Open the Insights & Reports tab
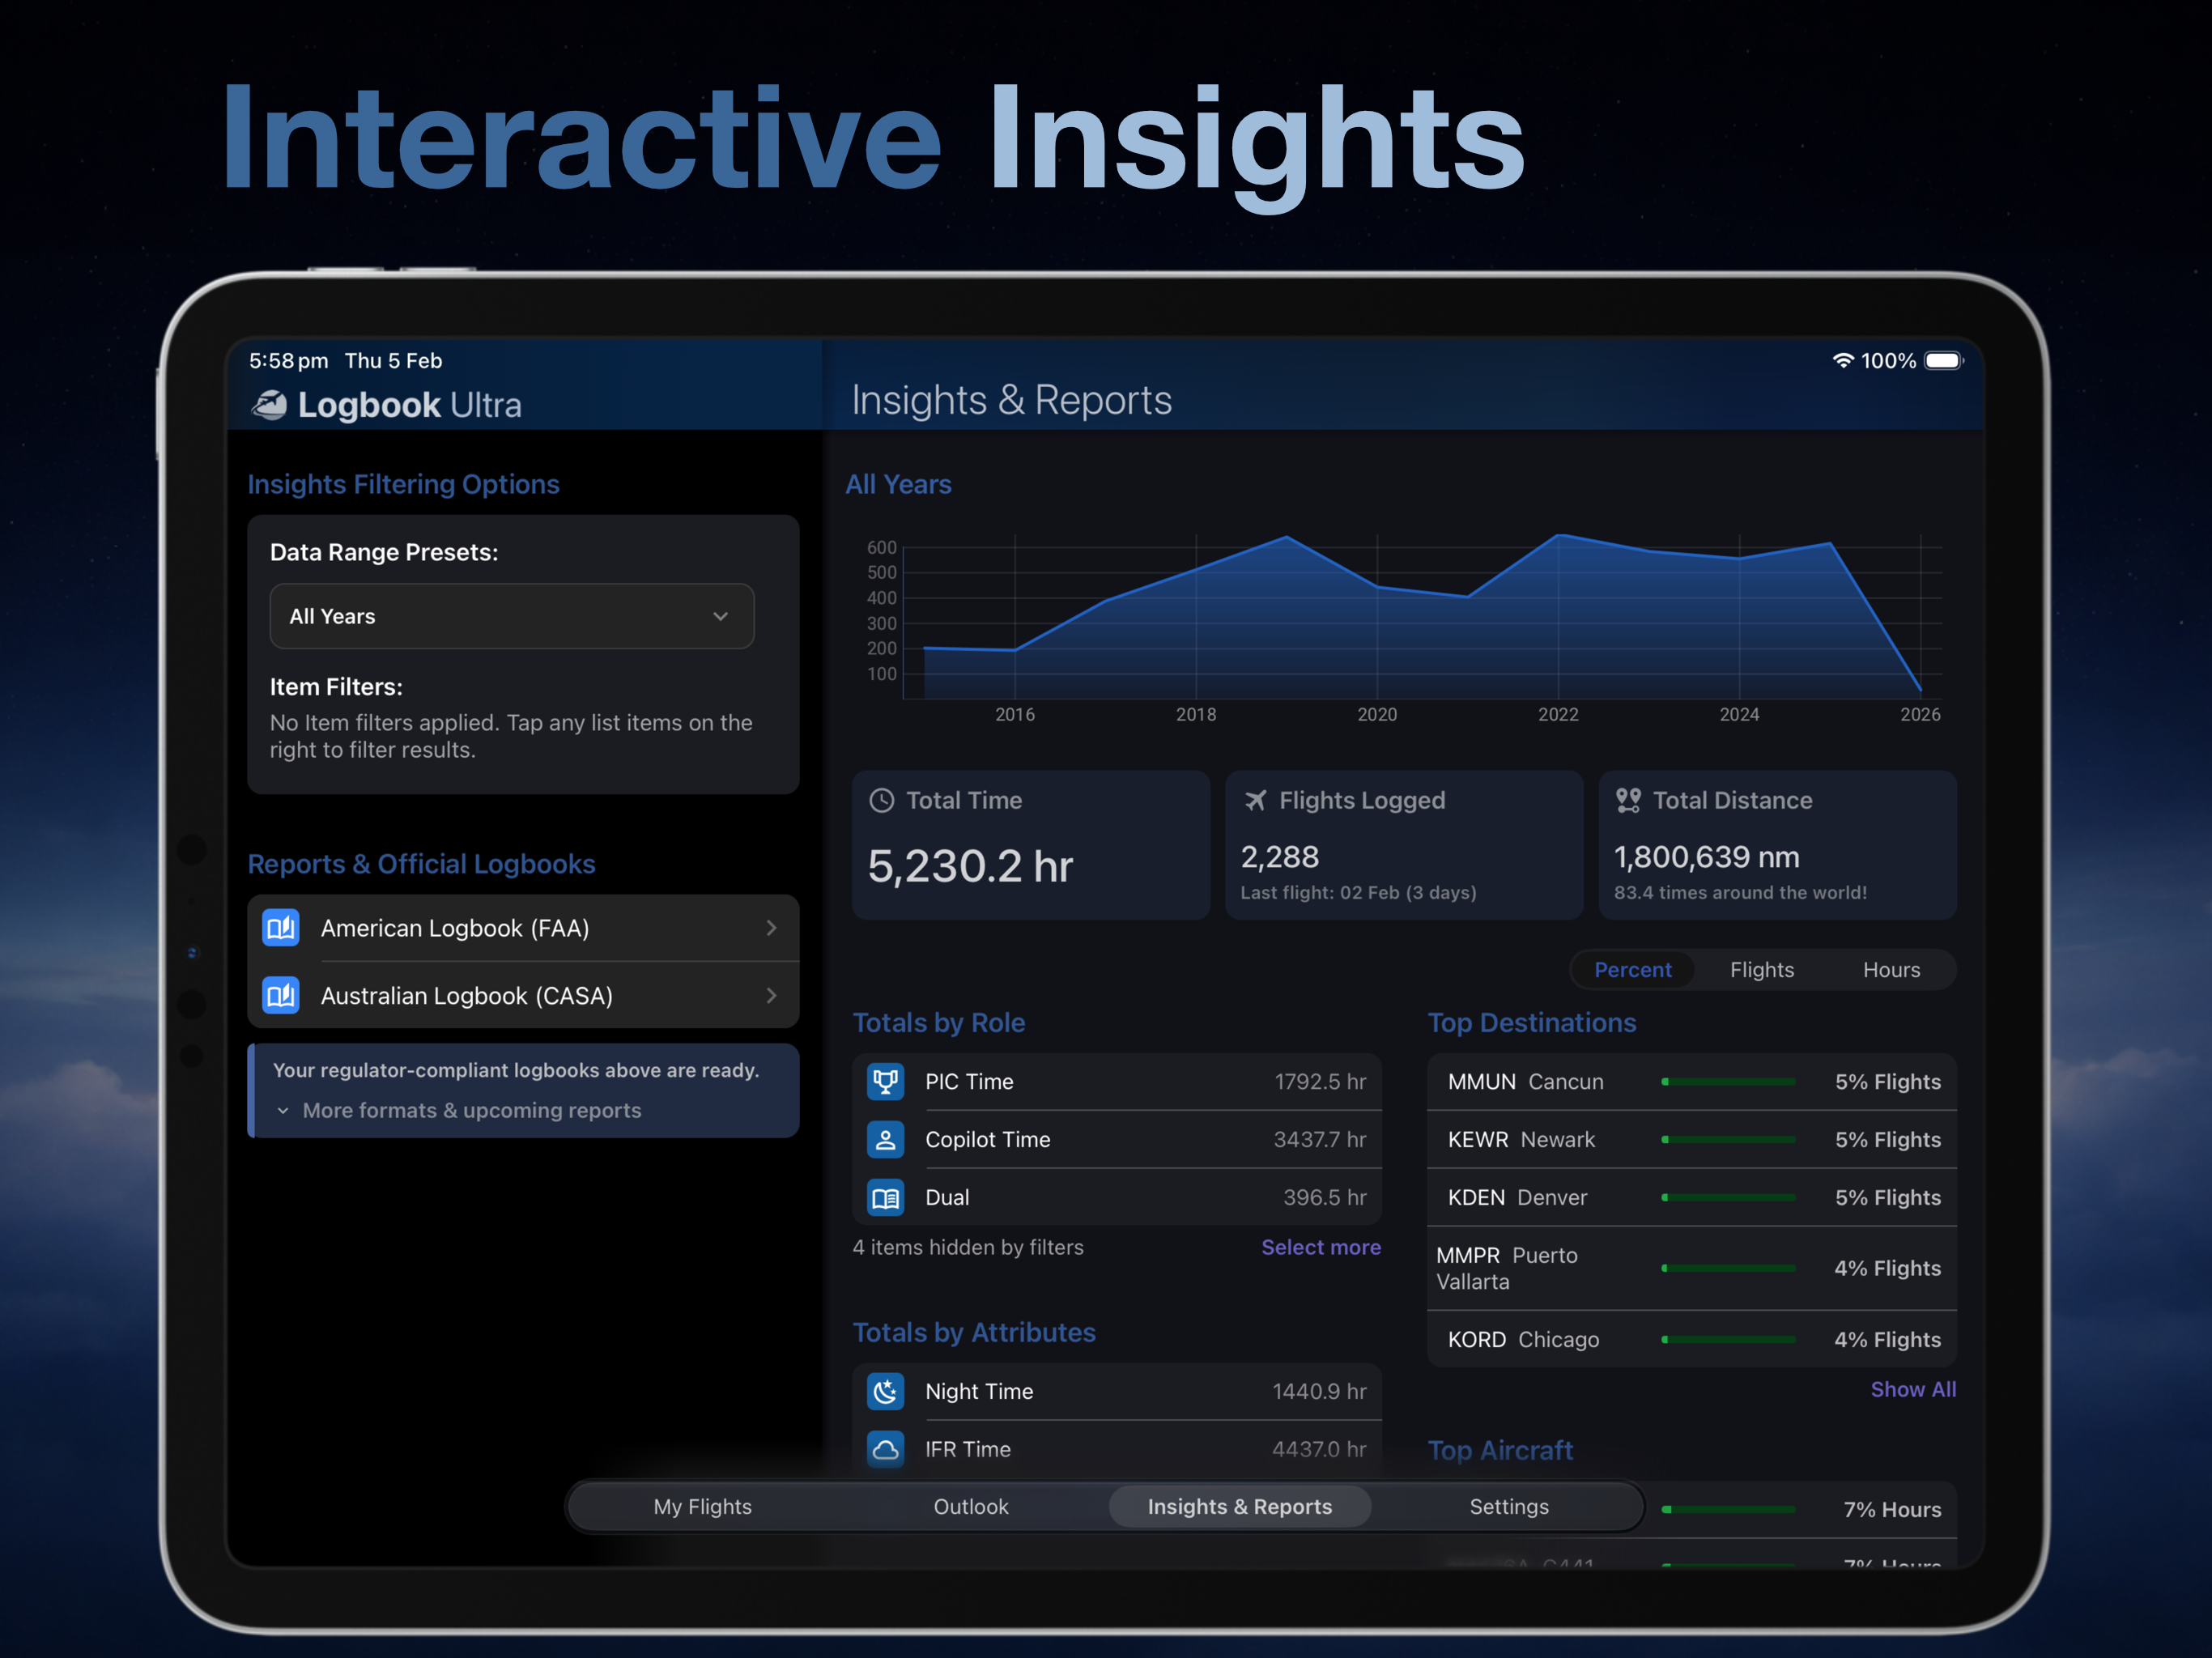The width and height of the screenshot is (2212, 1658). pyautogui.click(x=1240, y=1507)
